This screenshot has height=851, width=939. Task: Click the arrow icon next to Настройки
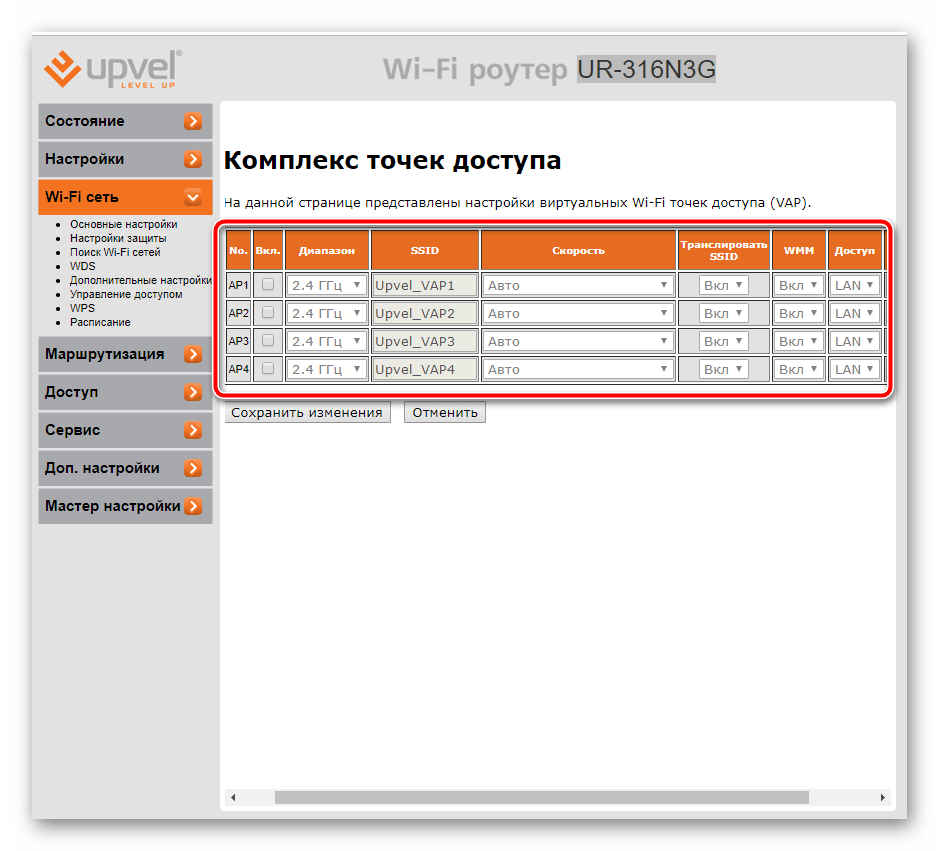coord(193,160)
